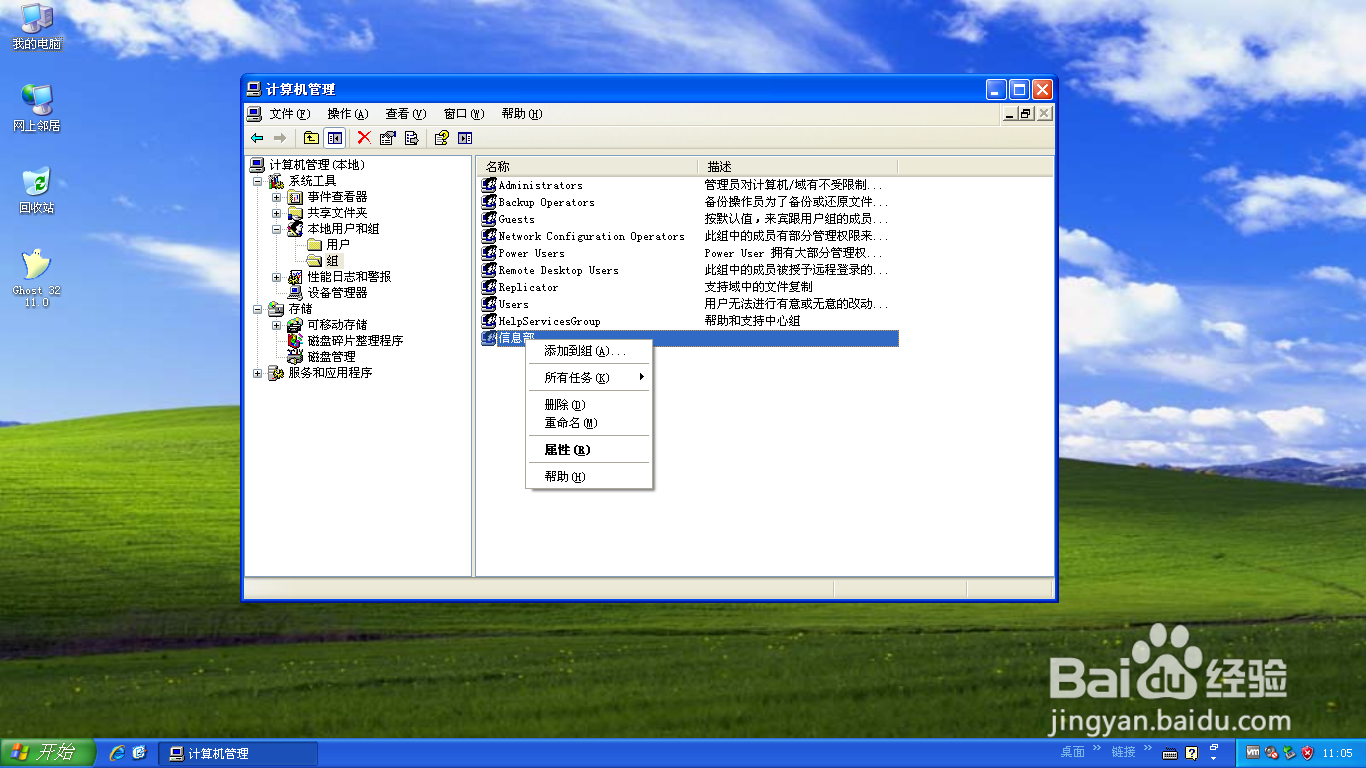Select the 计算机管理(本地) root node
Image resolution: width=1366 pixels, height=768 pixels.
click(317, 165)
